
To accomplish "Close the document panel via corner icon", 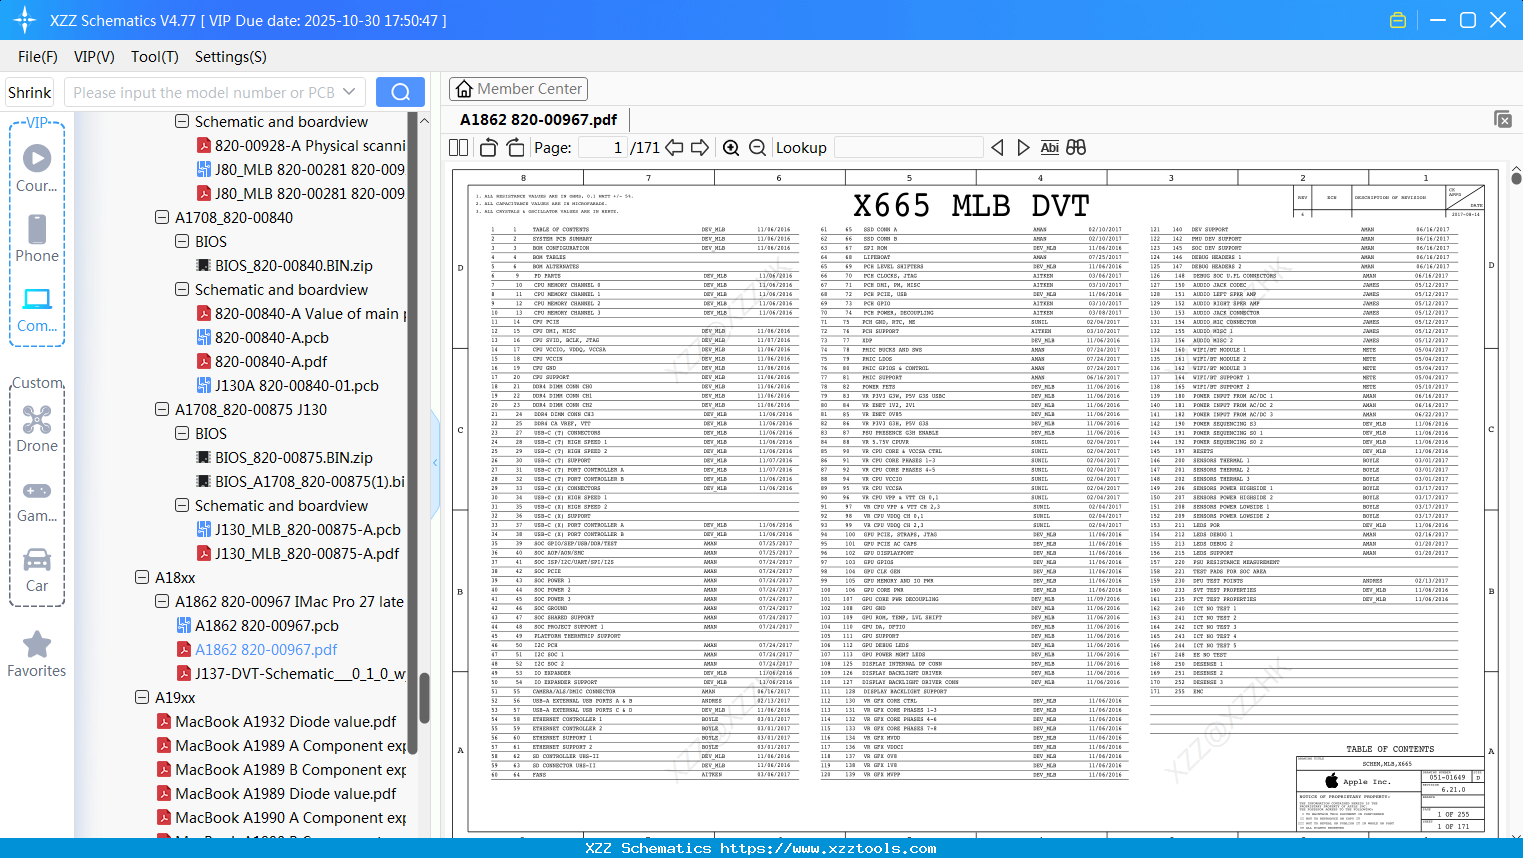I will point(1503,119).
